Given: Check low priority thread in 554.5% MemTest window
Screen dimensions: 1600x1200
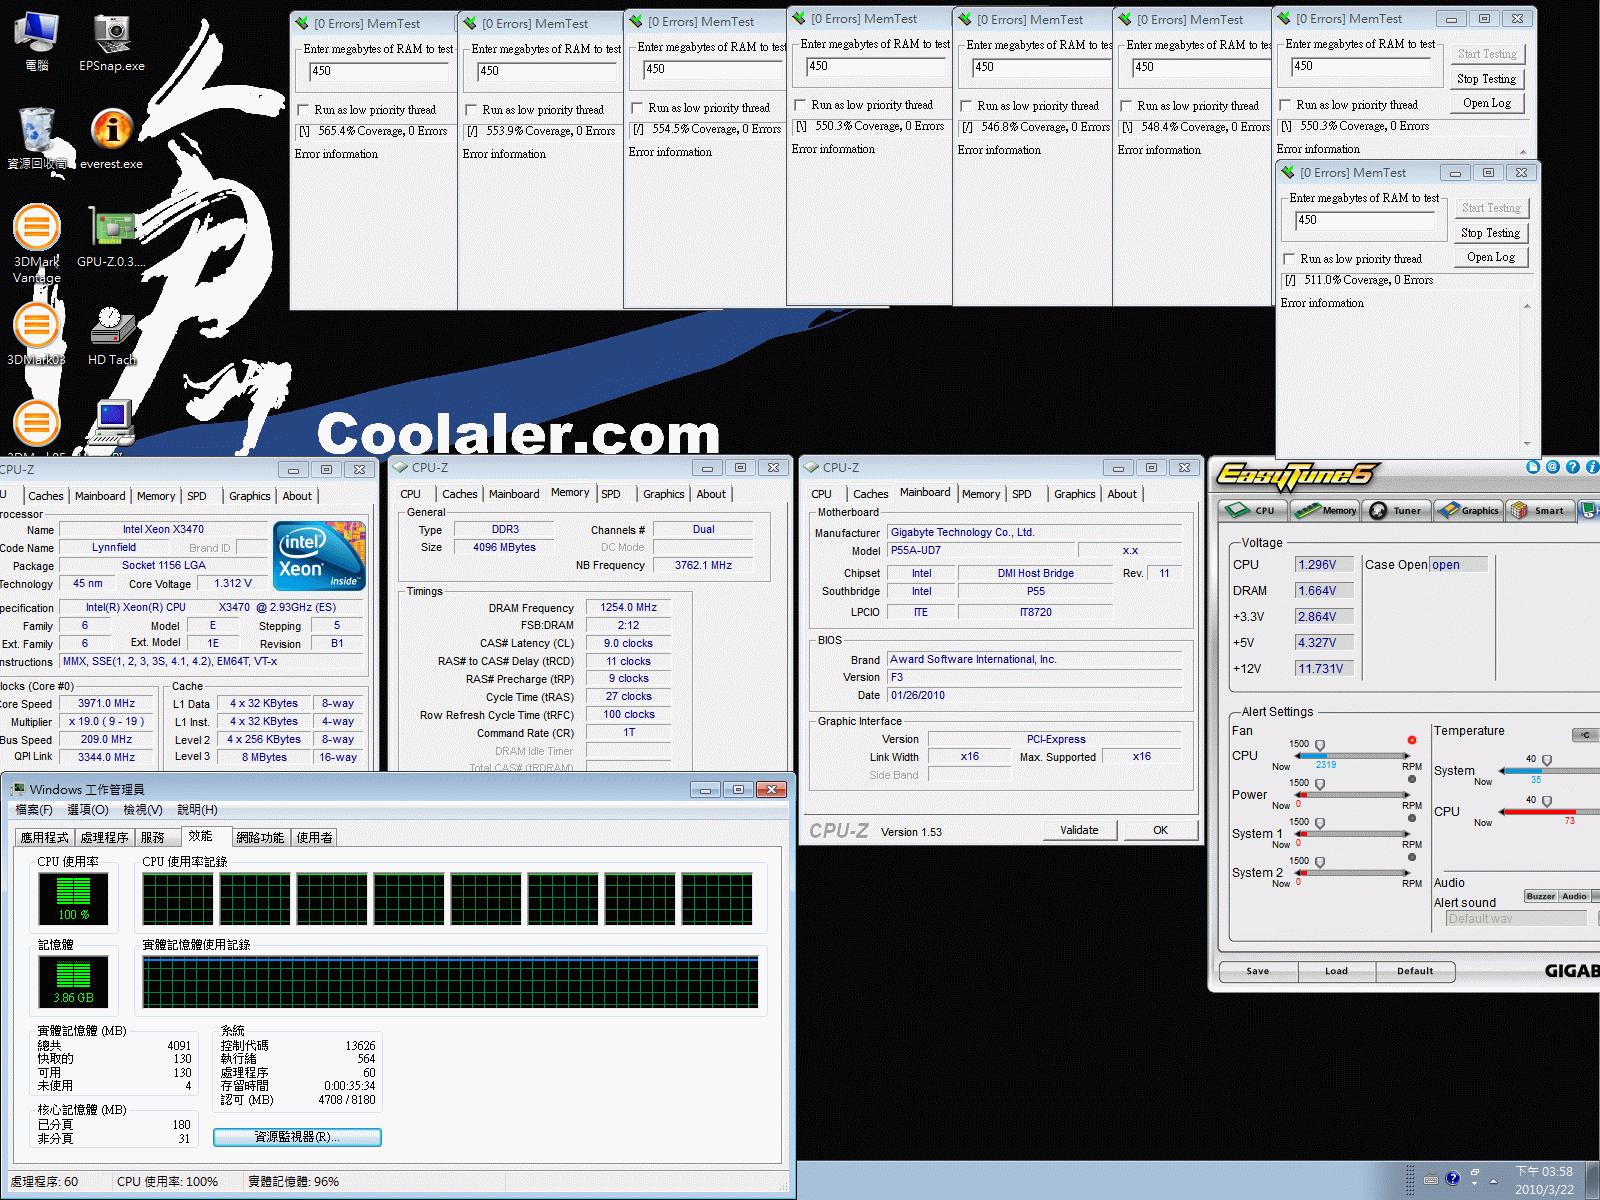Looking at the screenshot, I should pyautogui.click(x=638, y=108).
